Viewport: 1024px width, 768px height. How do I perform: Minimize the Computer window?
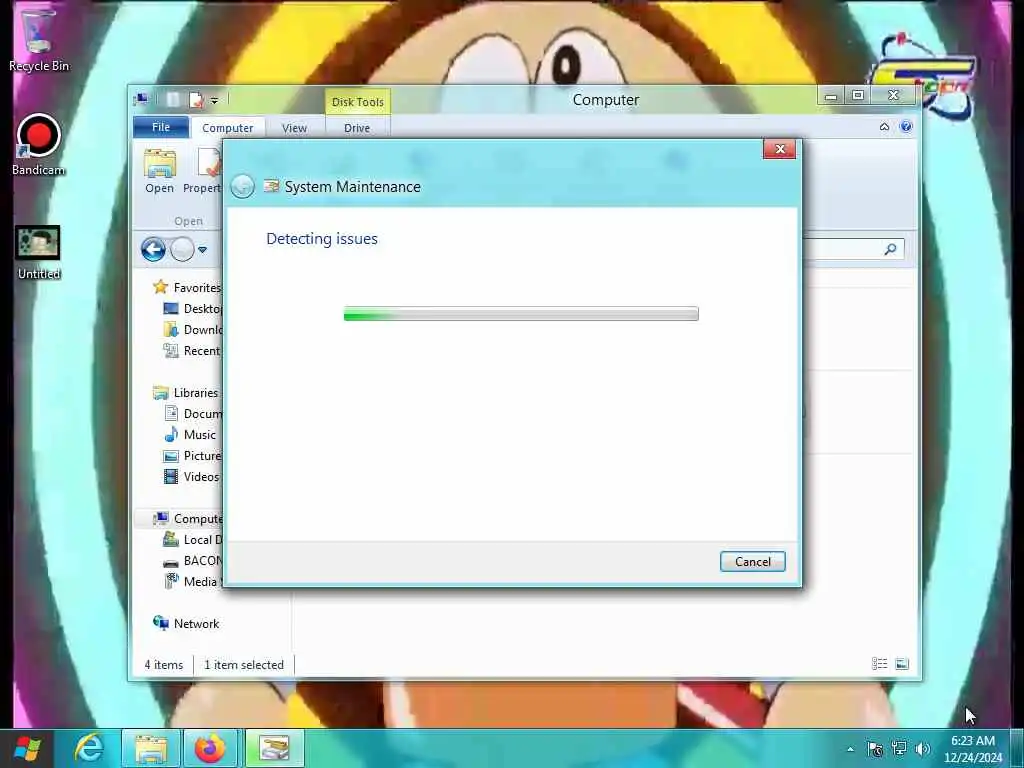[831, 96]
